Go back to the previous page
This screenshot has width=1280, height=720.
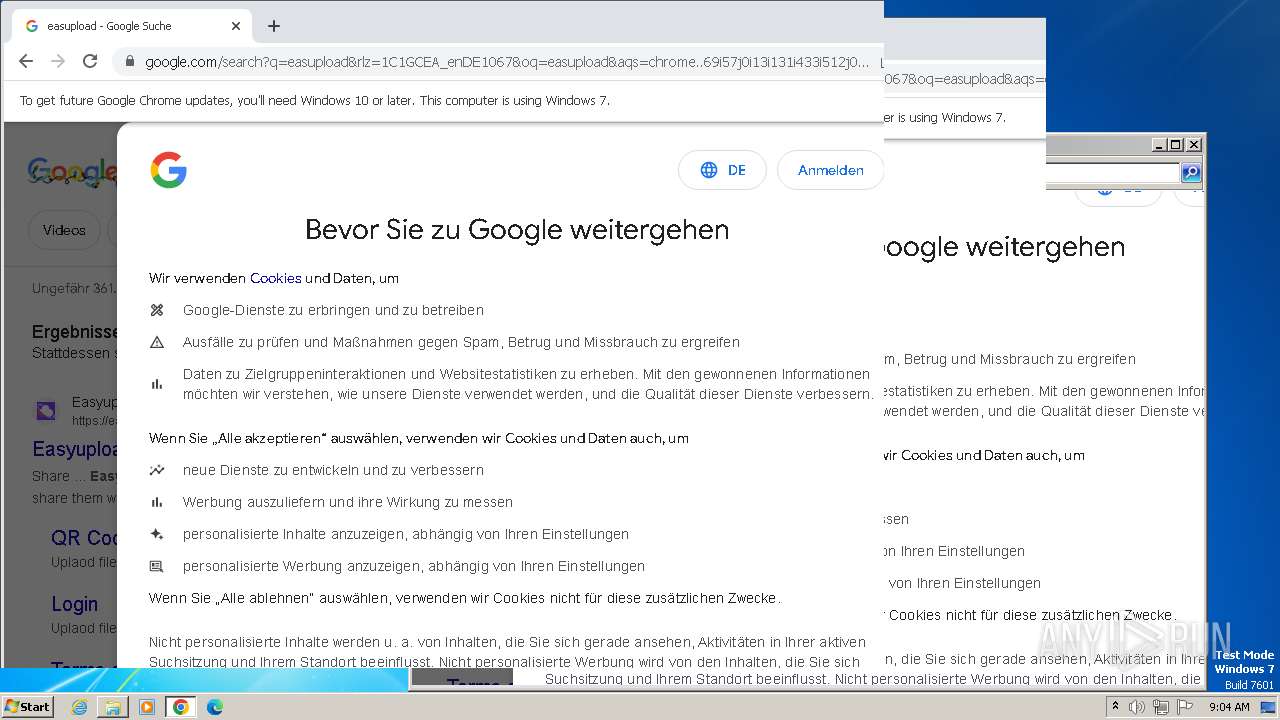tap(26, 61)
